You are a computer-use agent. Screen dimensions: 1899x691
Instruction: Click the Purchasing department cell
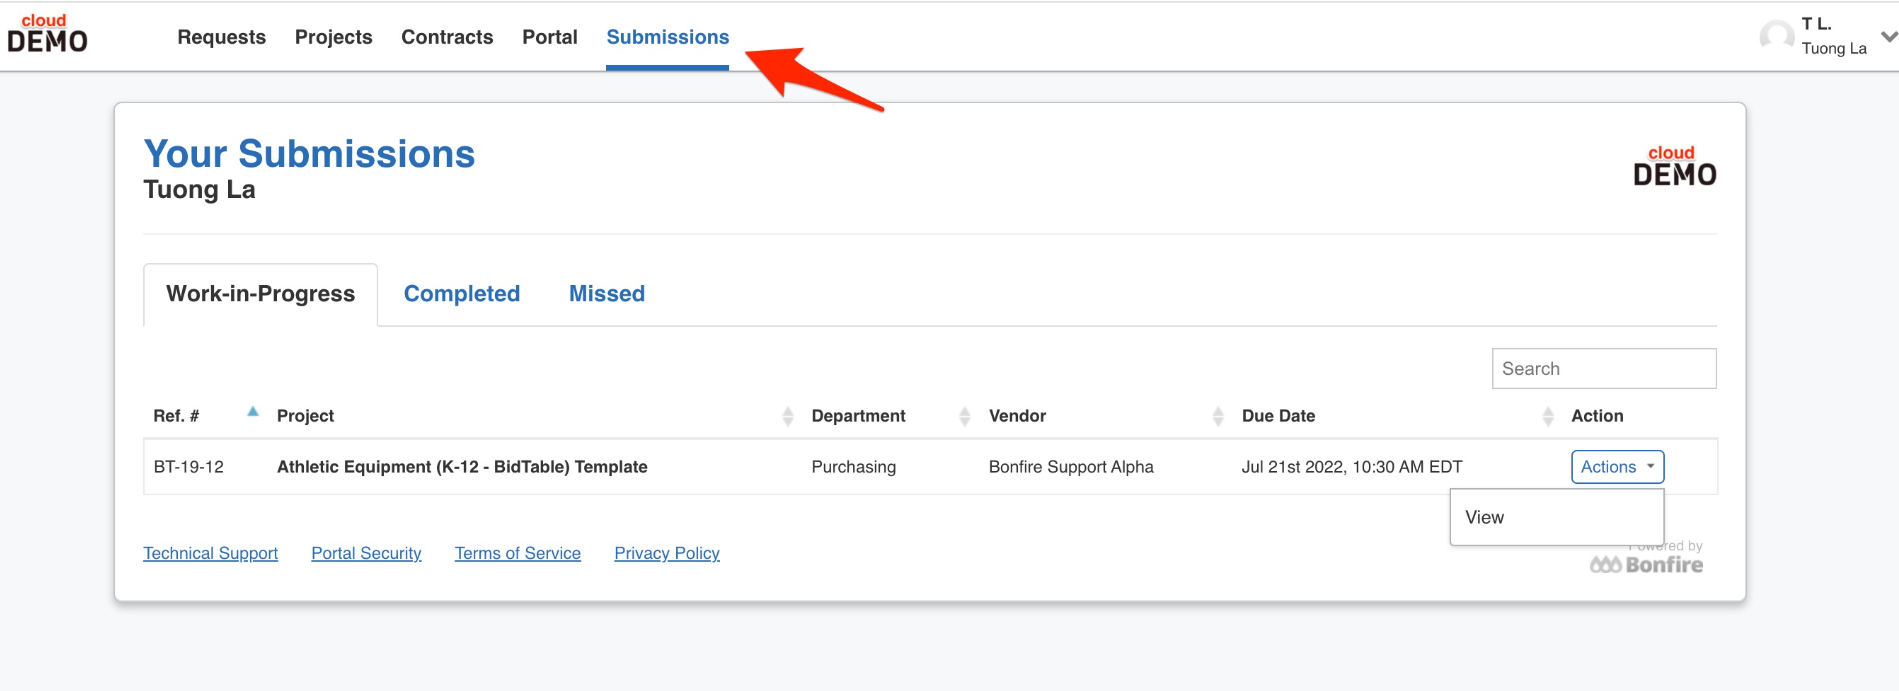(853, 467)
